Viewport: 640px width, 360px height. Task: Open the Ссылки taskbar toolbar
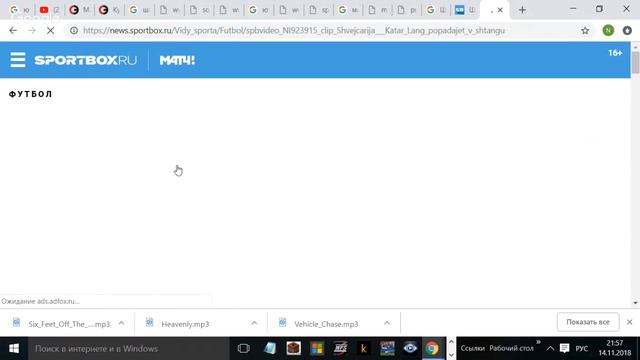(472, 349)
